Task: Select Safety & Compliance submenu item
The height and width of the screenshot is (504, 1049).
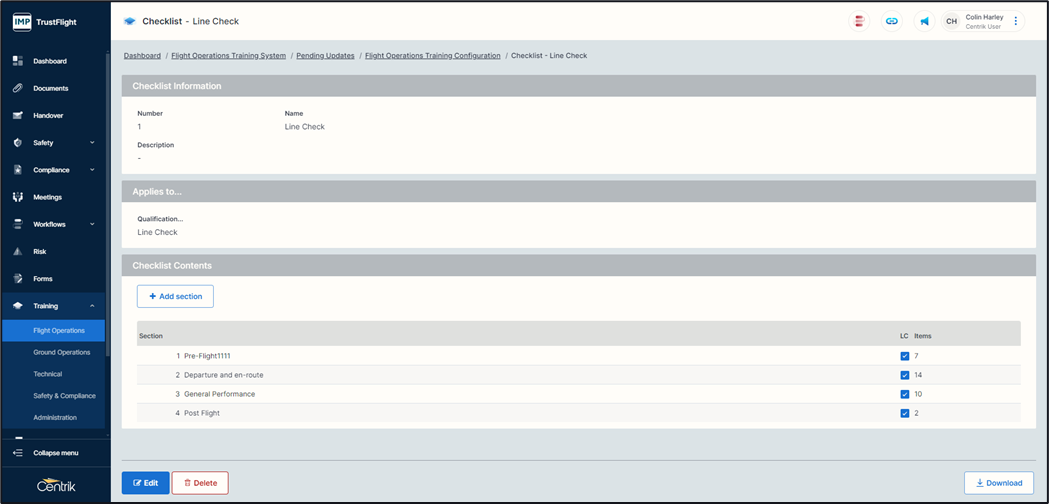Action: (64, 396)
